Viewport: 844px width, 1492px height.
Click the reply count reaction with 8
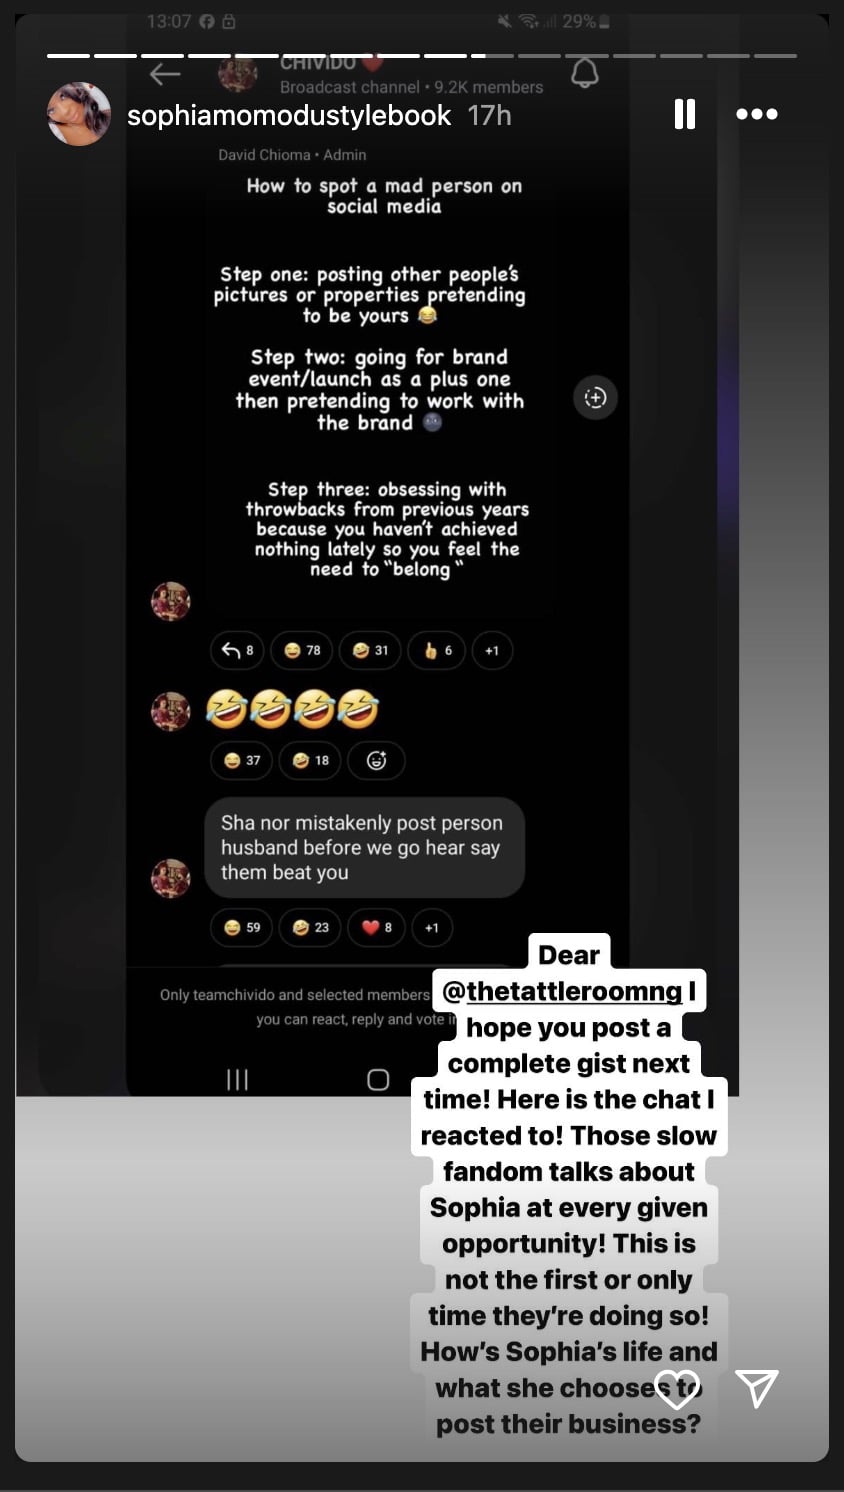pyautogui.click(x=237, y=651)
